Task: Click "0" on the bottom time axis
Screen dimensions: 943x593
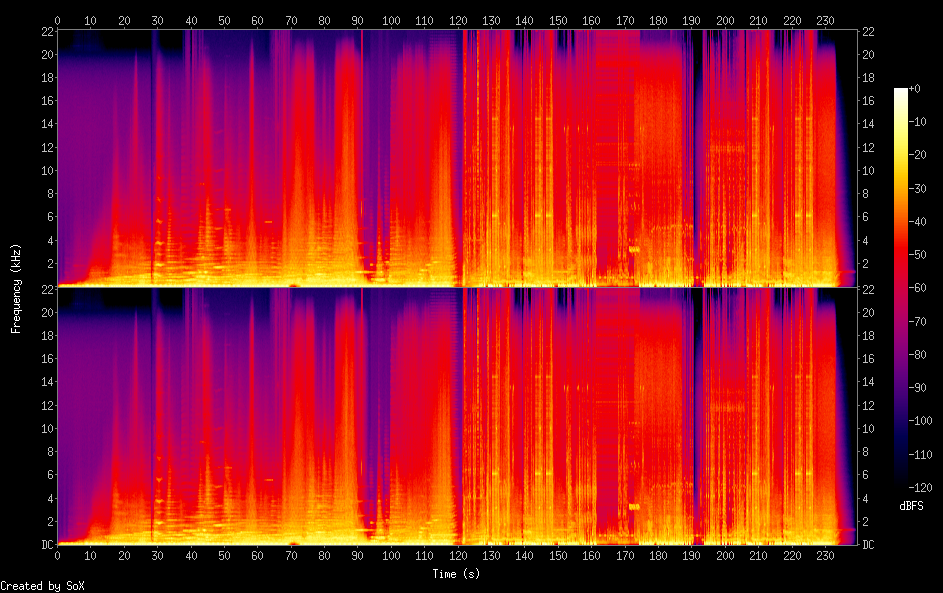Action: 57,556
